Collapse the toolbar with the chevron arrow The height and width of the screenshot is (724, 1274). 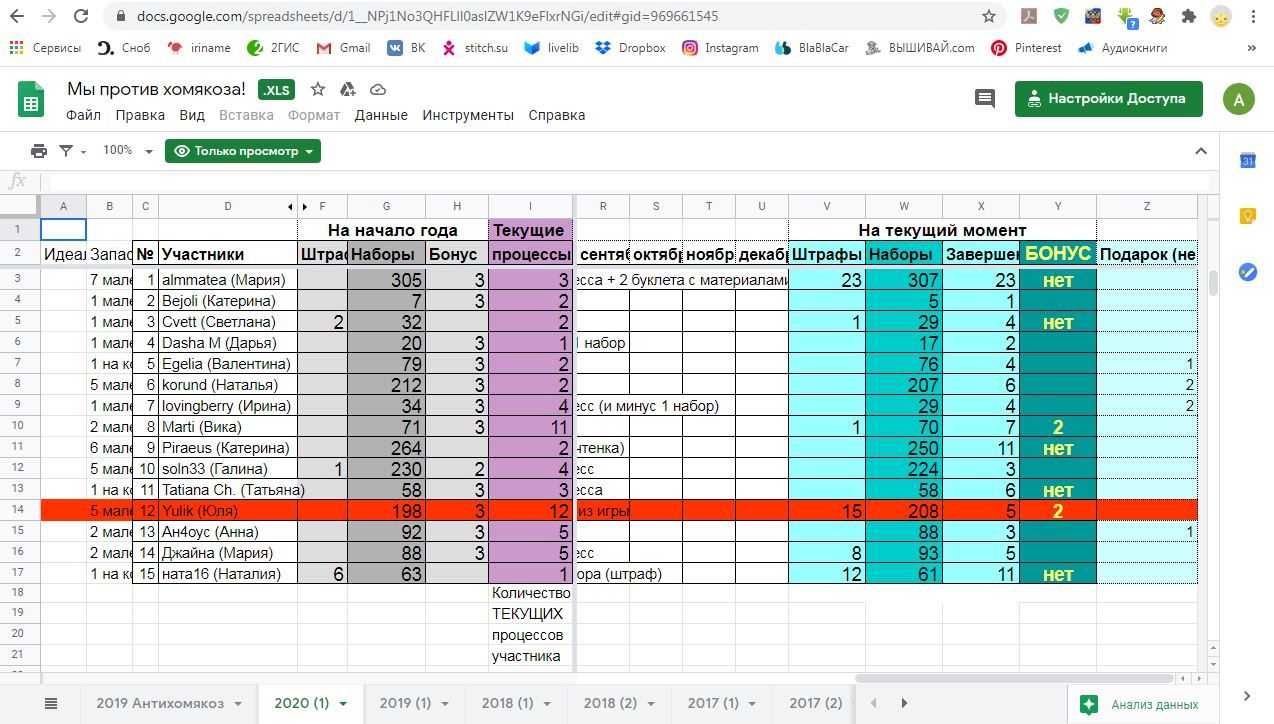1201,151
